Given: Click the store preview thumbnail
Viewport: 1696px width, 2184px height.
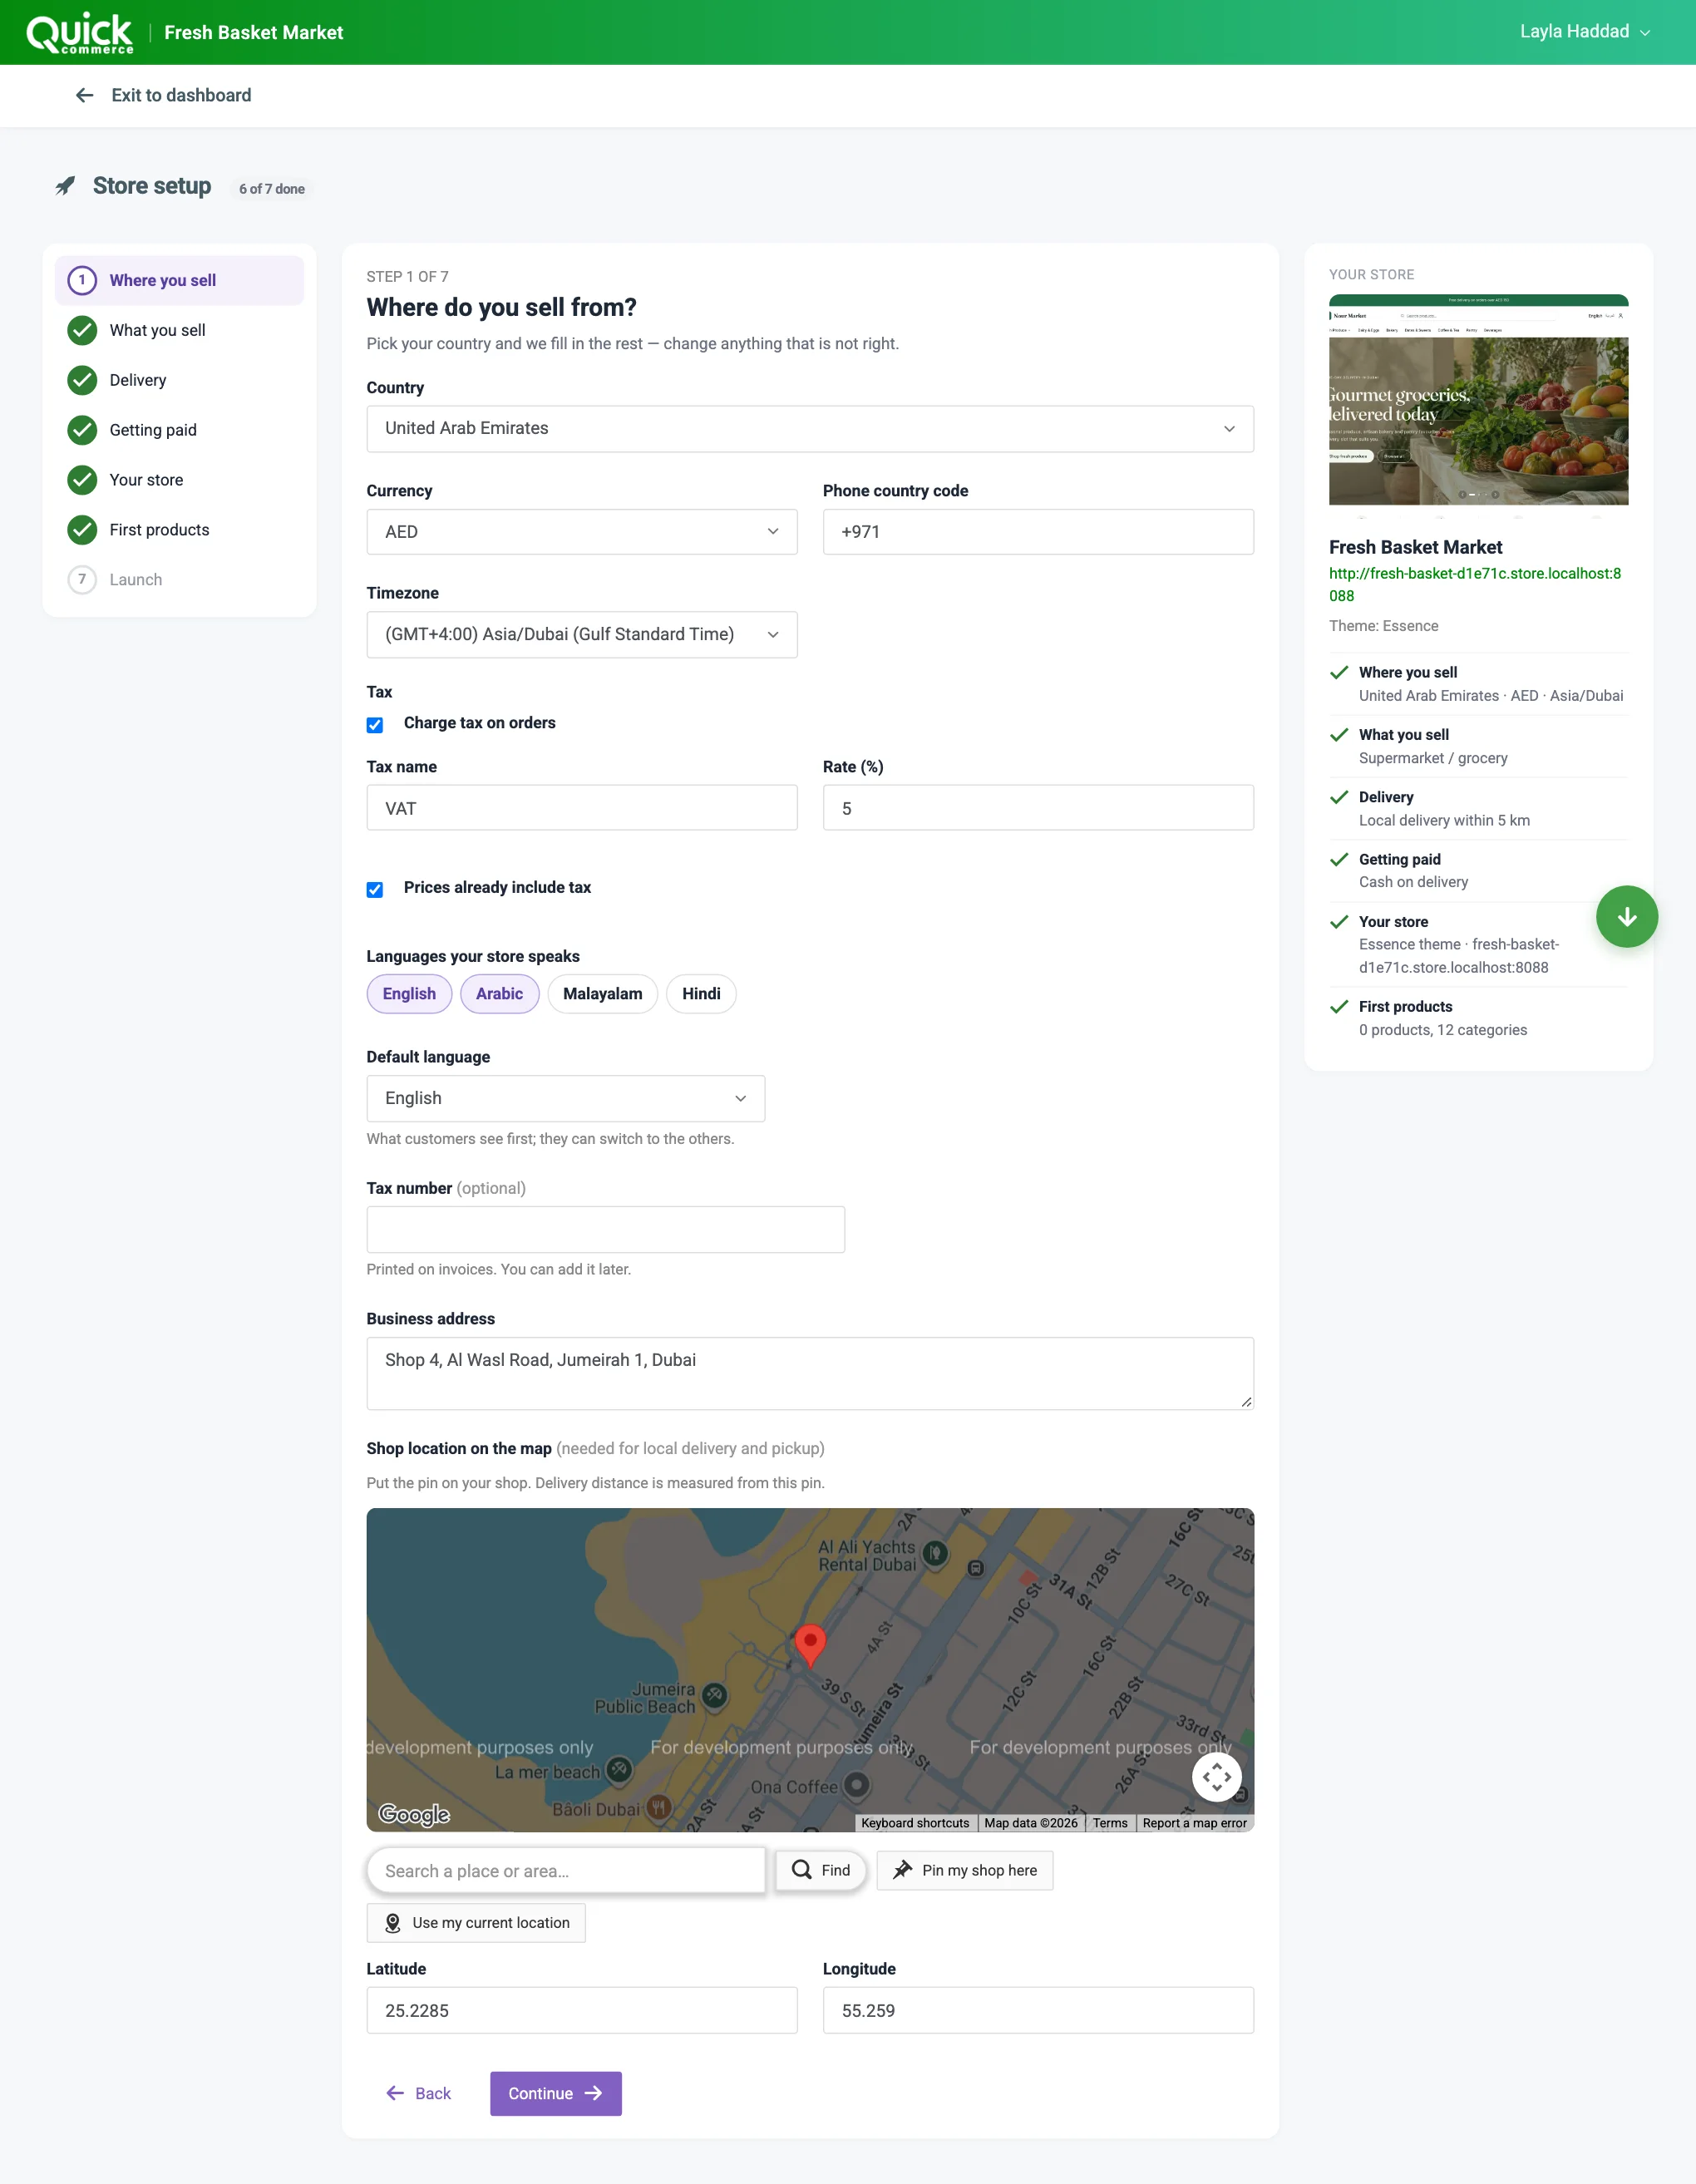Looking at the screenshot, I should 1478,405.
